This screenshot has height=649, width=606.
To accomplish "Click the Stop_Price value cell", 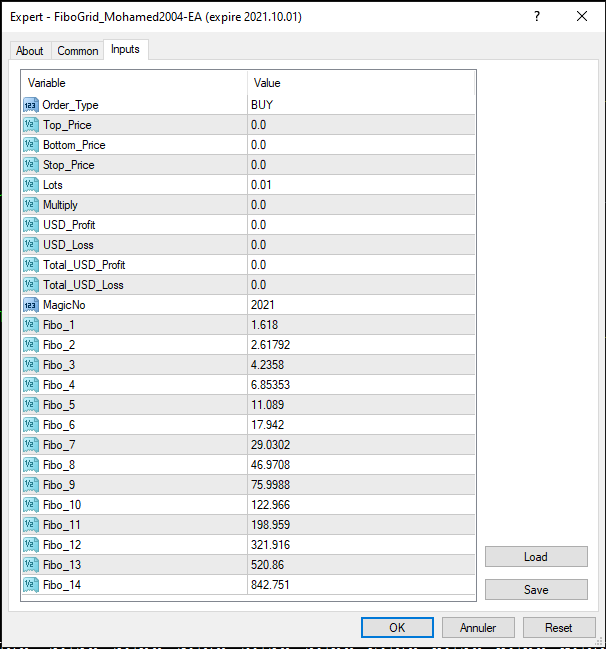I will 360,165.
